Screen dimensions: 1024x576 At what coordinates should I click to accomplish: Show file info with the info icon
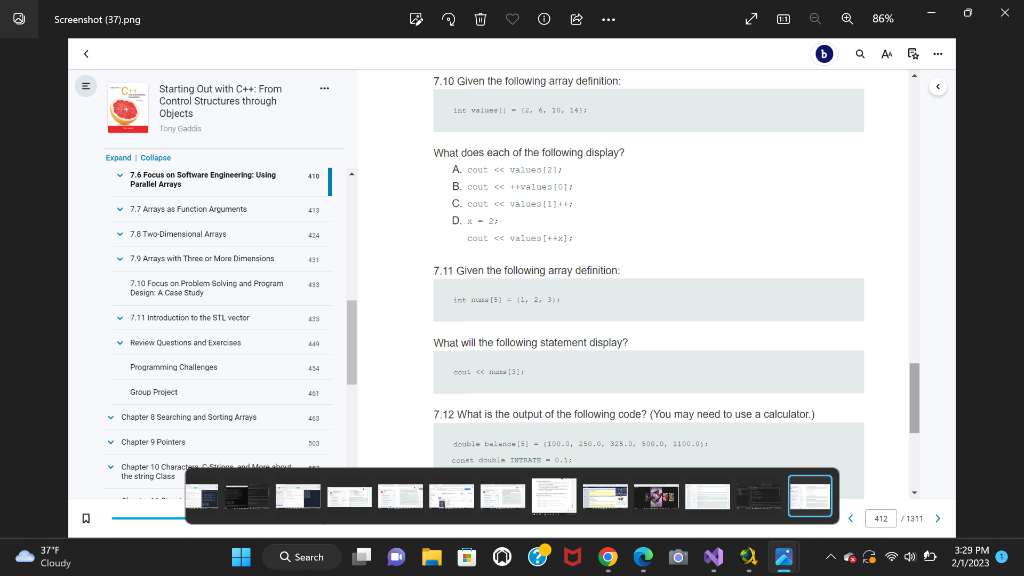[x=544, y=19]
